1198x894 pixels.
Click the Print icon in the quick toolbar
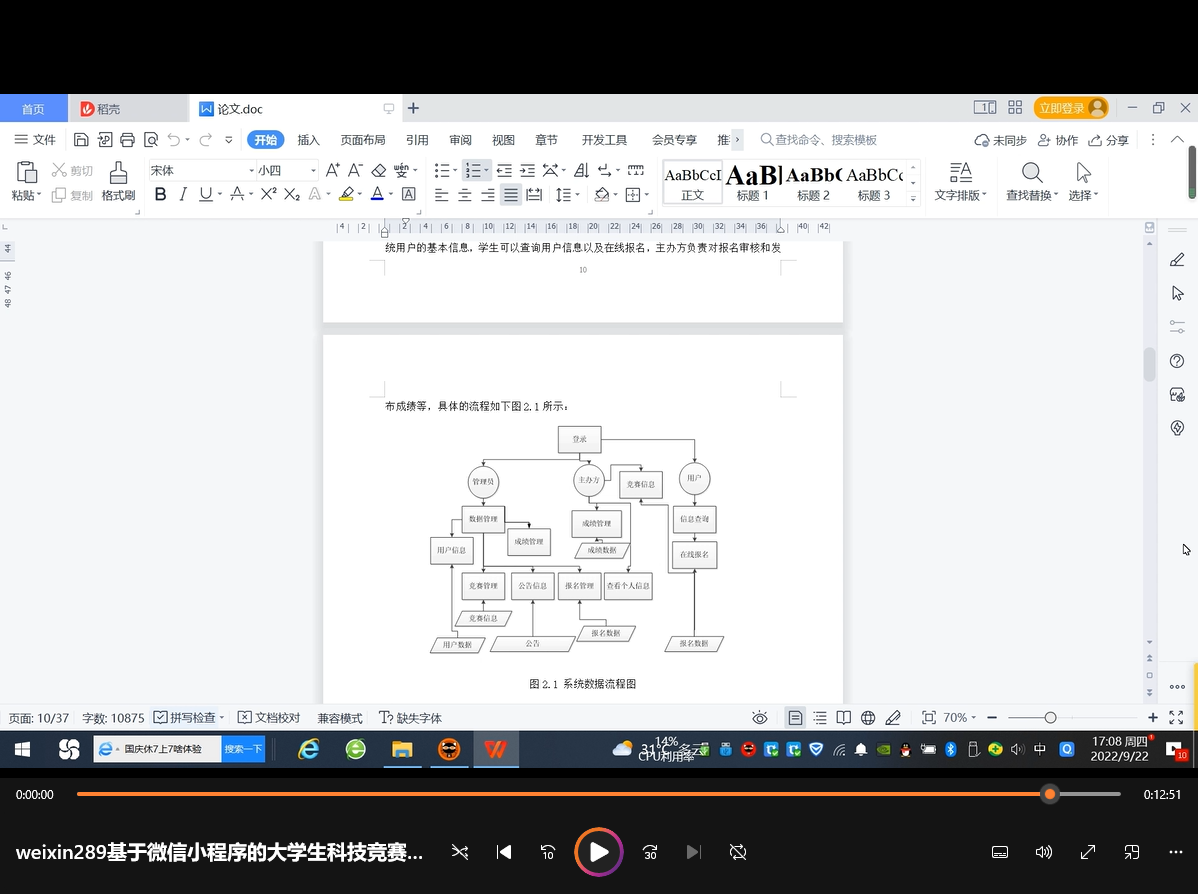[x=128, y=140]
